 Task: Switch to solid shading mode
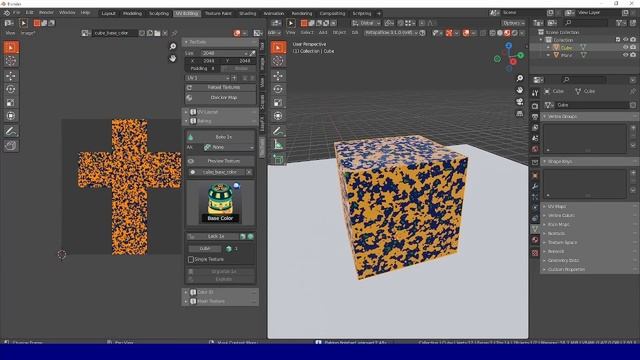[x=500, y=33]
